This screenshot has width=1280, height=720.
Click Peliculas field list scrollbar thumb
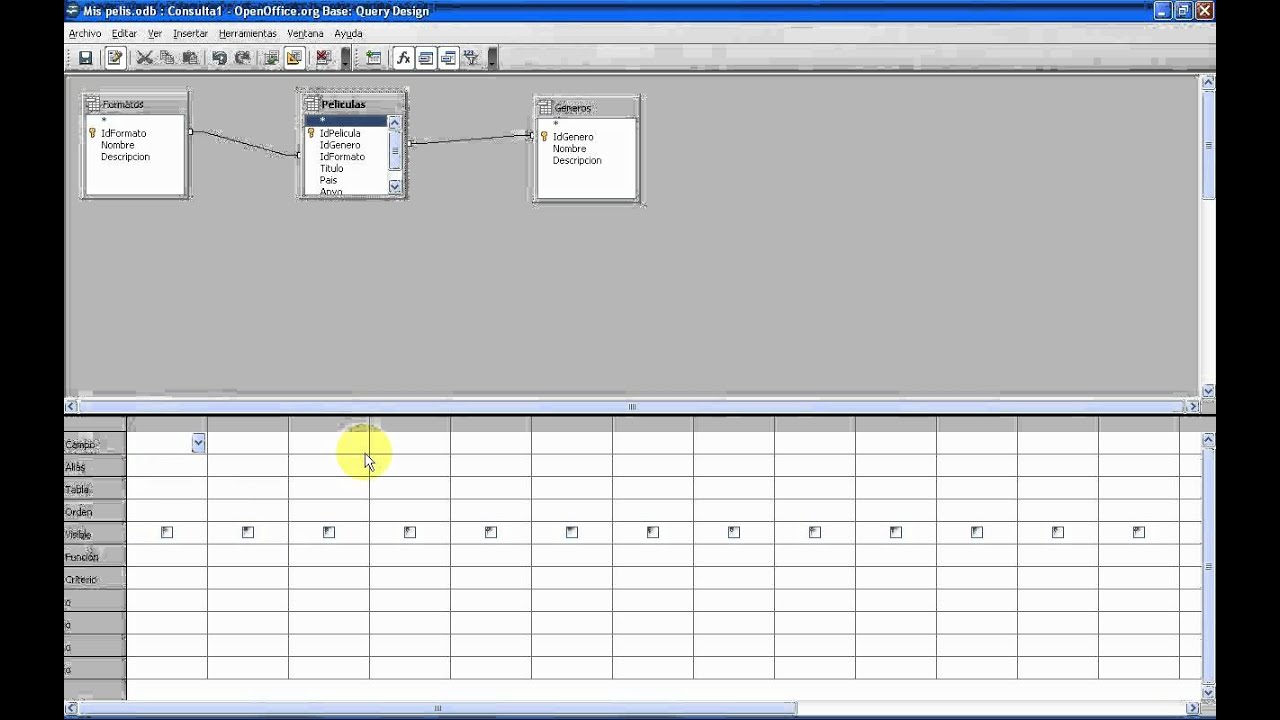[x=394, y=150]
